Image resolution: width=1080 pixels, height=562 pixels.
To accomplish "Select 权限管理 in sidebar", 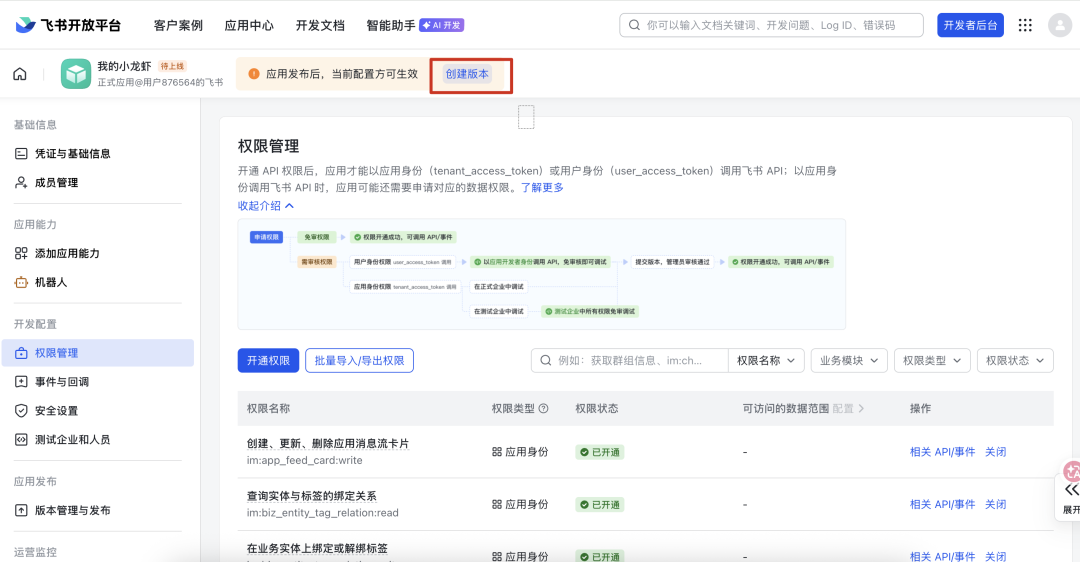I will [x=97, y=353].
